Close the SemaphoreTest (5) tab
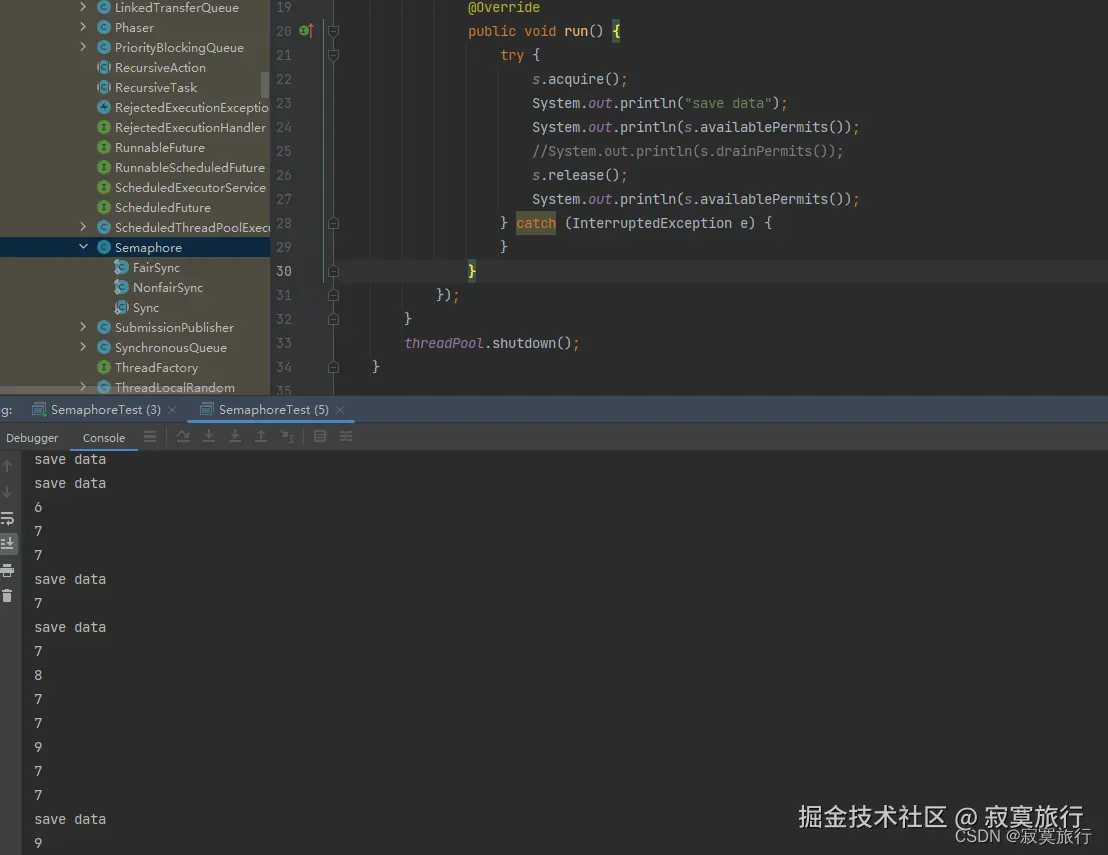 pyautogui.click(x=340, y=410)
